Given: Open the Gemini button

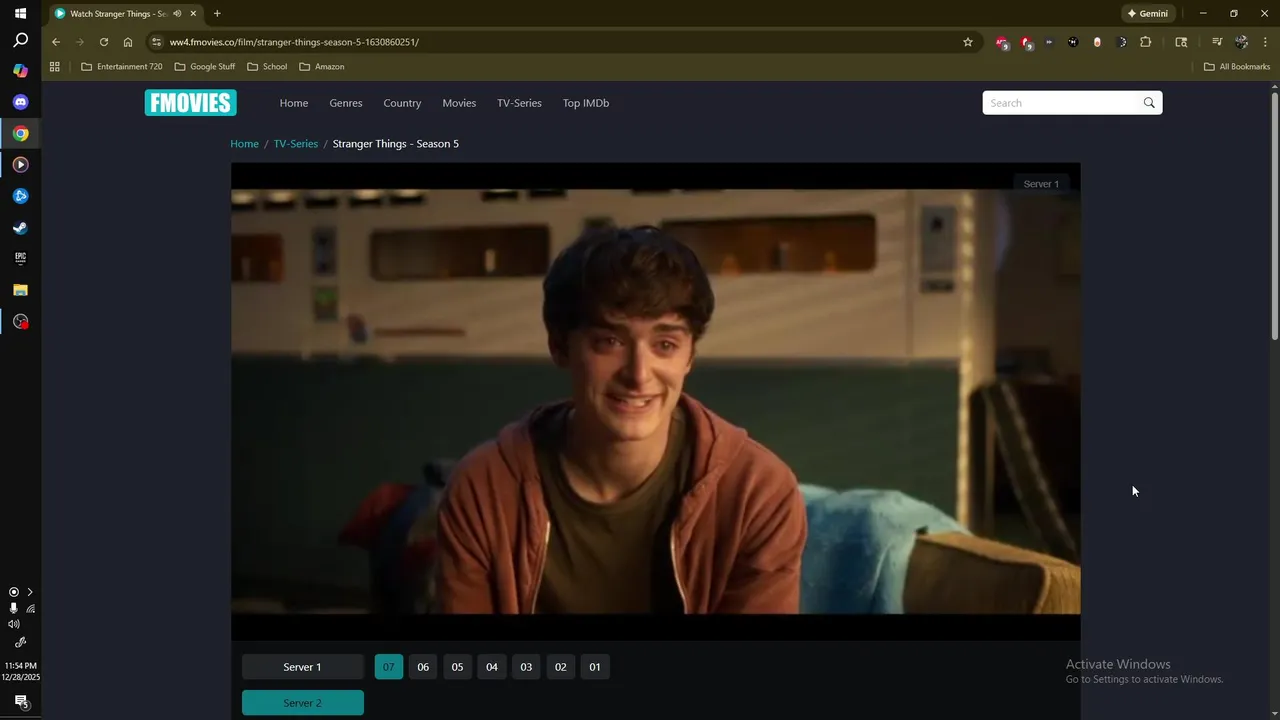Looking at the screenshot, I should 1148,13.
